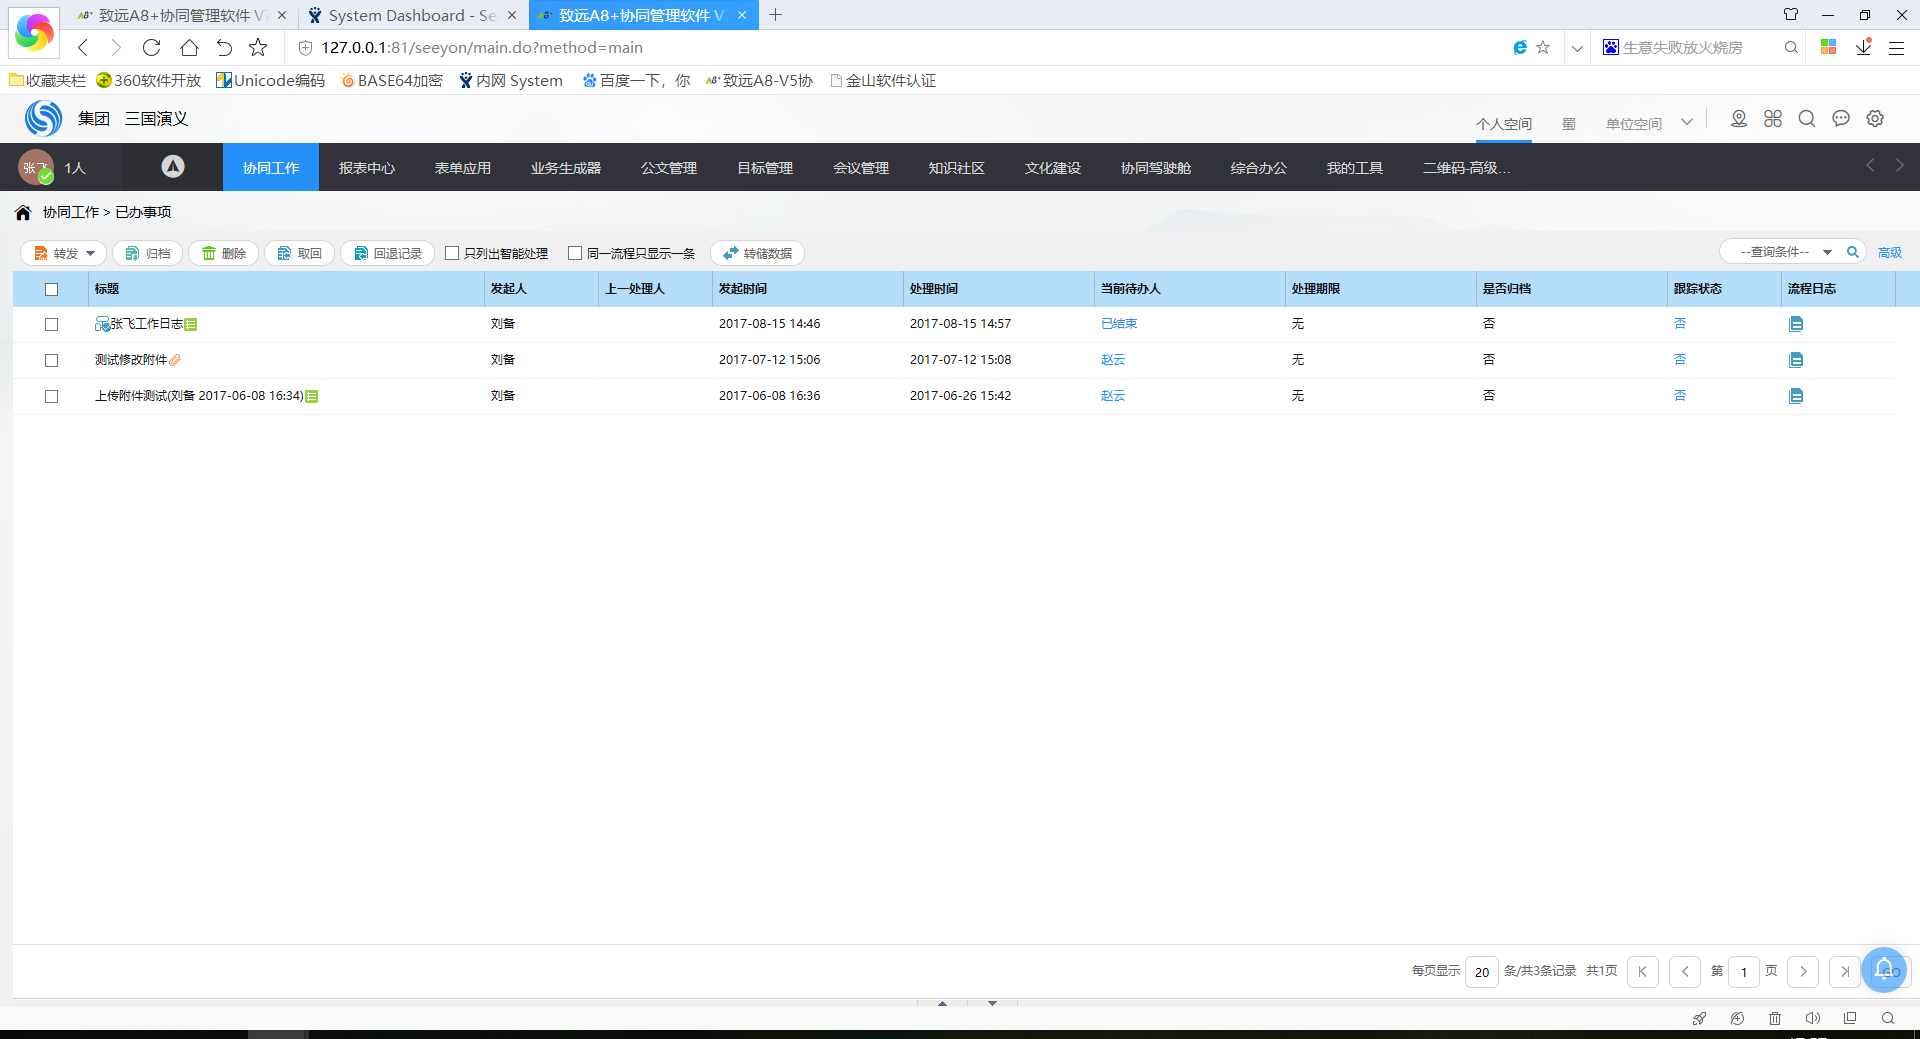Image resolution: width=1920 pixels, height=1039 pixels.
Task: Open flow log icon for 张飞工作日志 row
Action: 1796,324
